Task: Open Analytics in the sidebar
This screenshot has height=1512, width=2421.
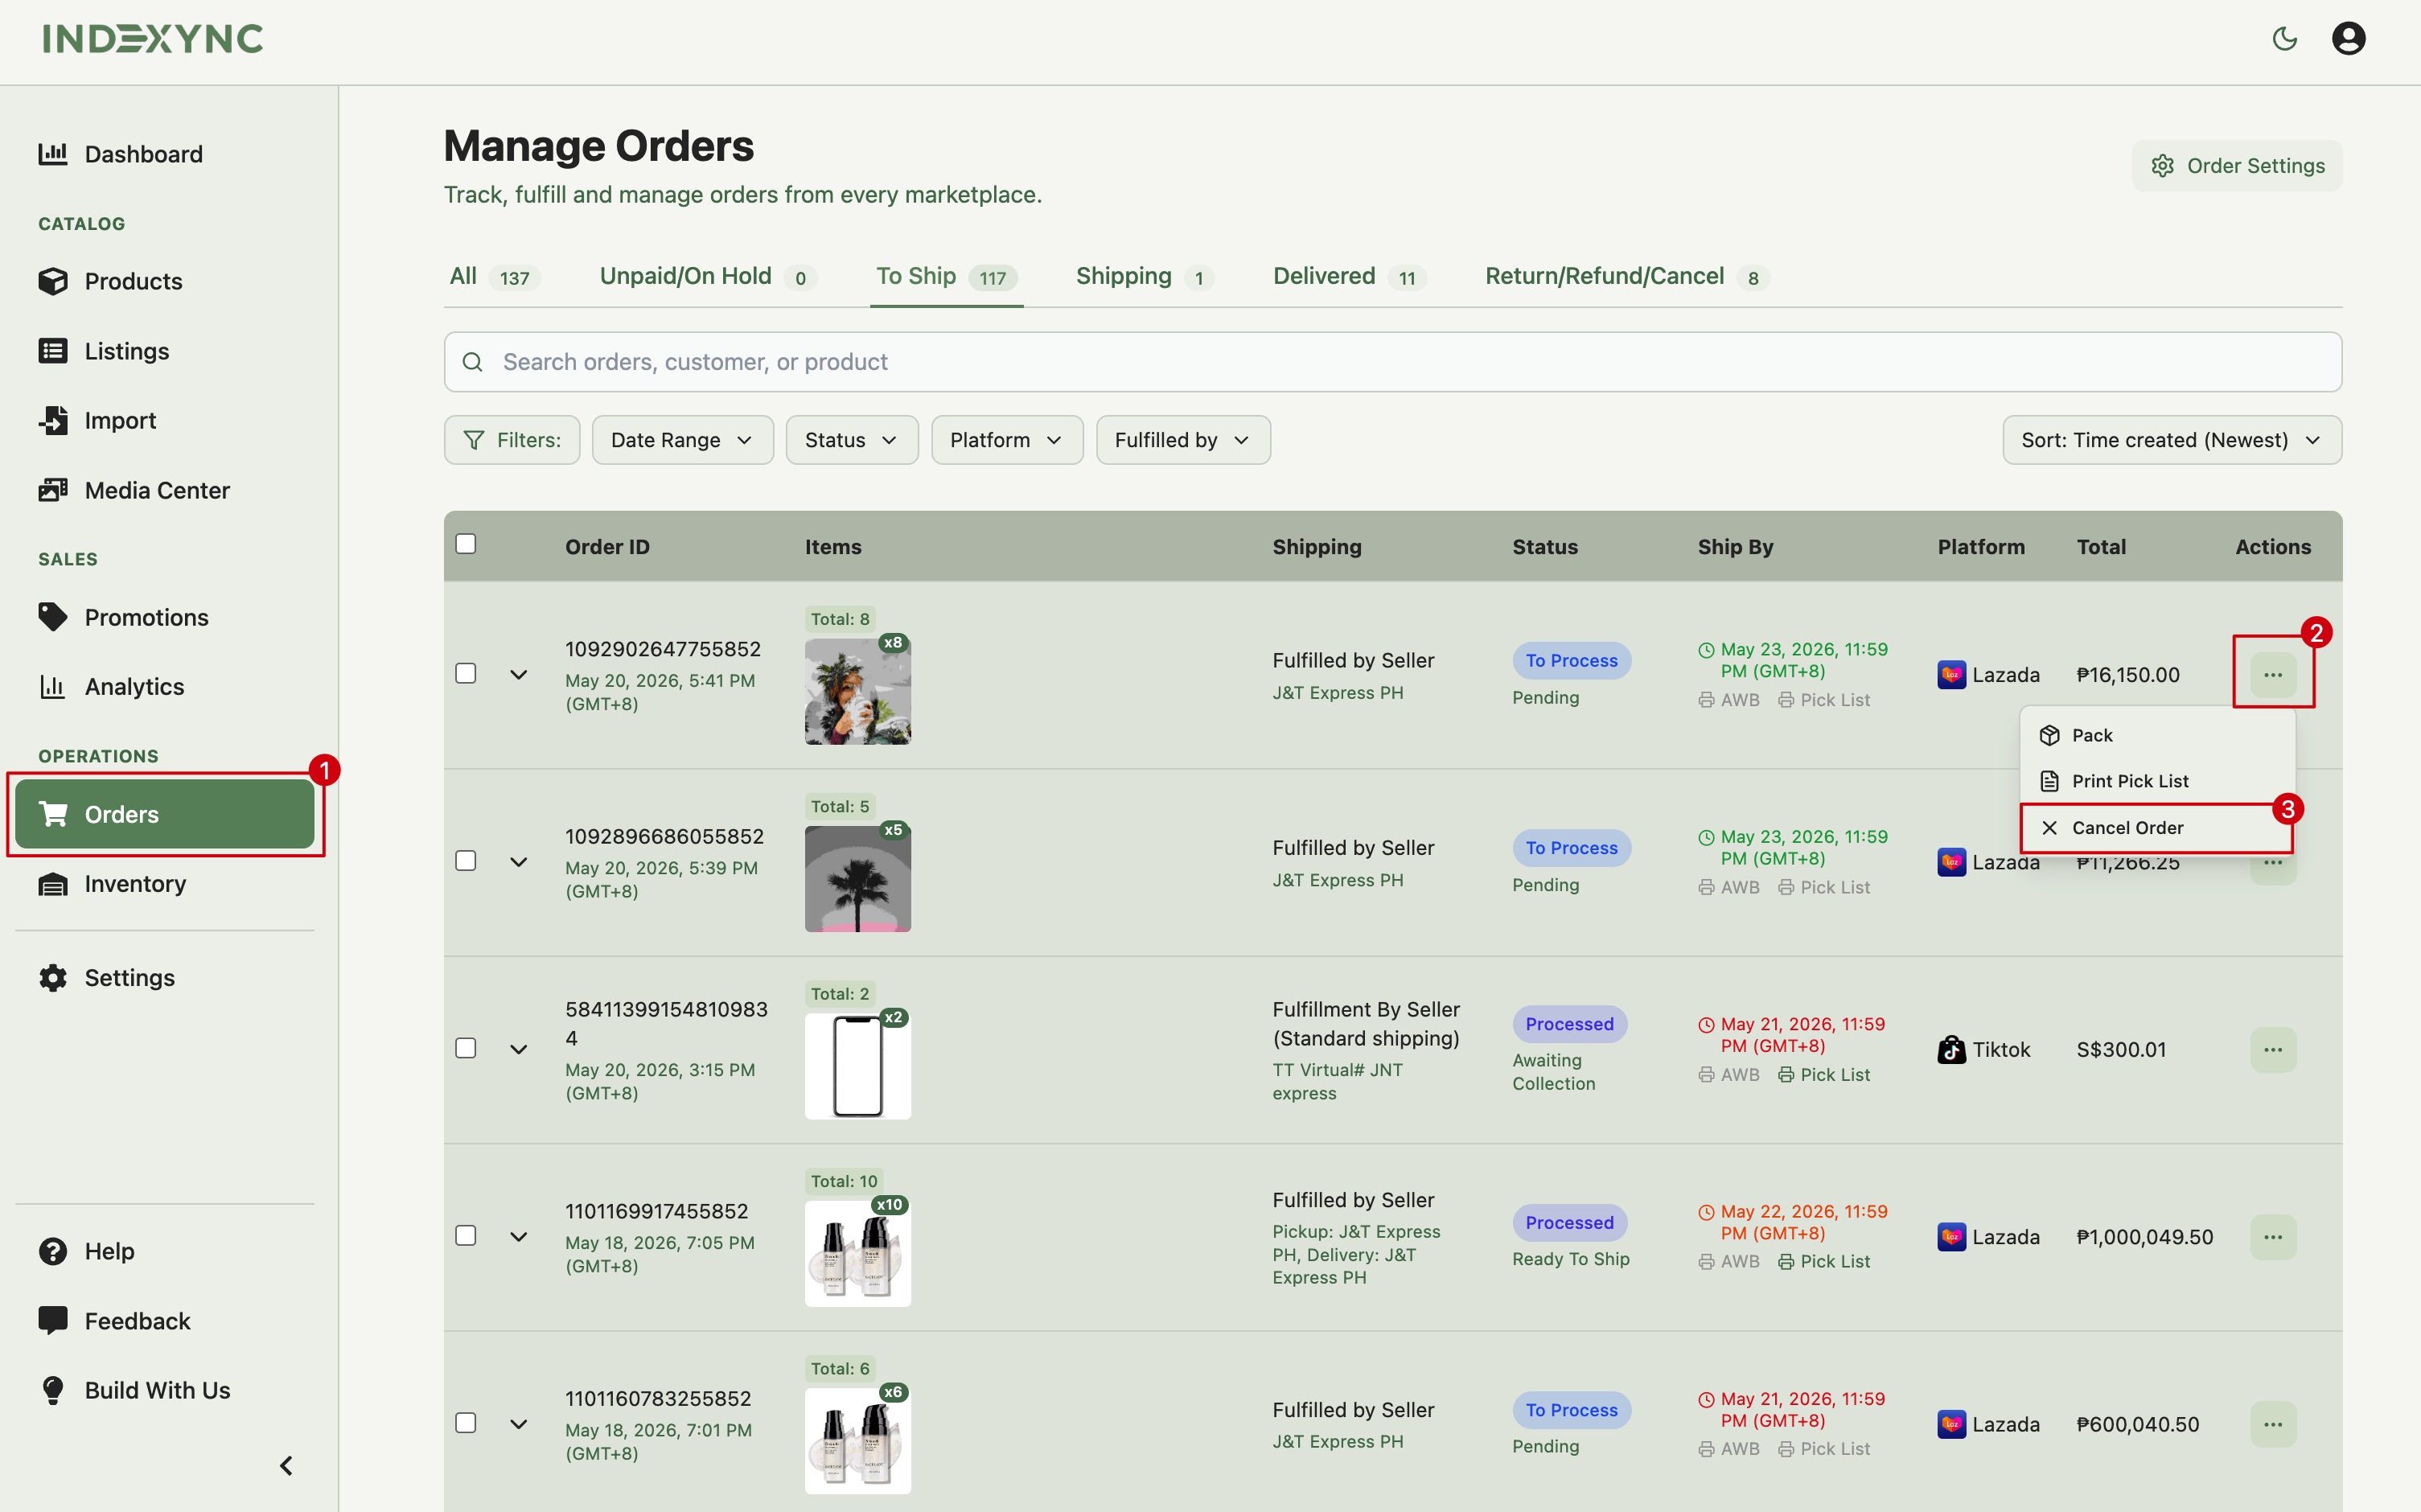Action: (x=165, y=687)
